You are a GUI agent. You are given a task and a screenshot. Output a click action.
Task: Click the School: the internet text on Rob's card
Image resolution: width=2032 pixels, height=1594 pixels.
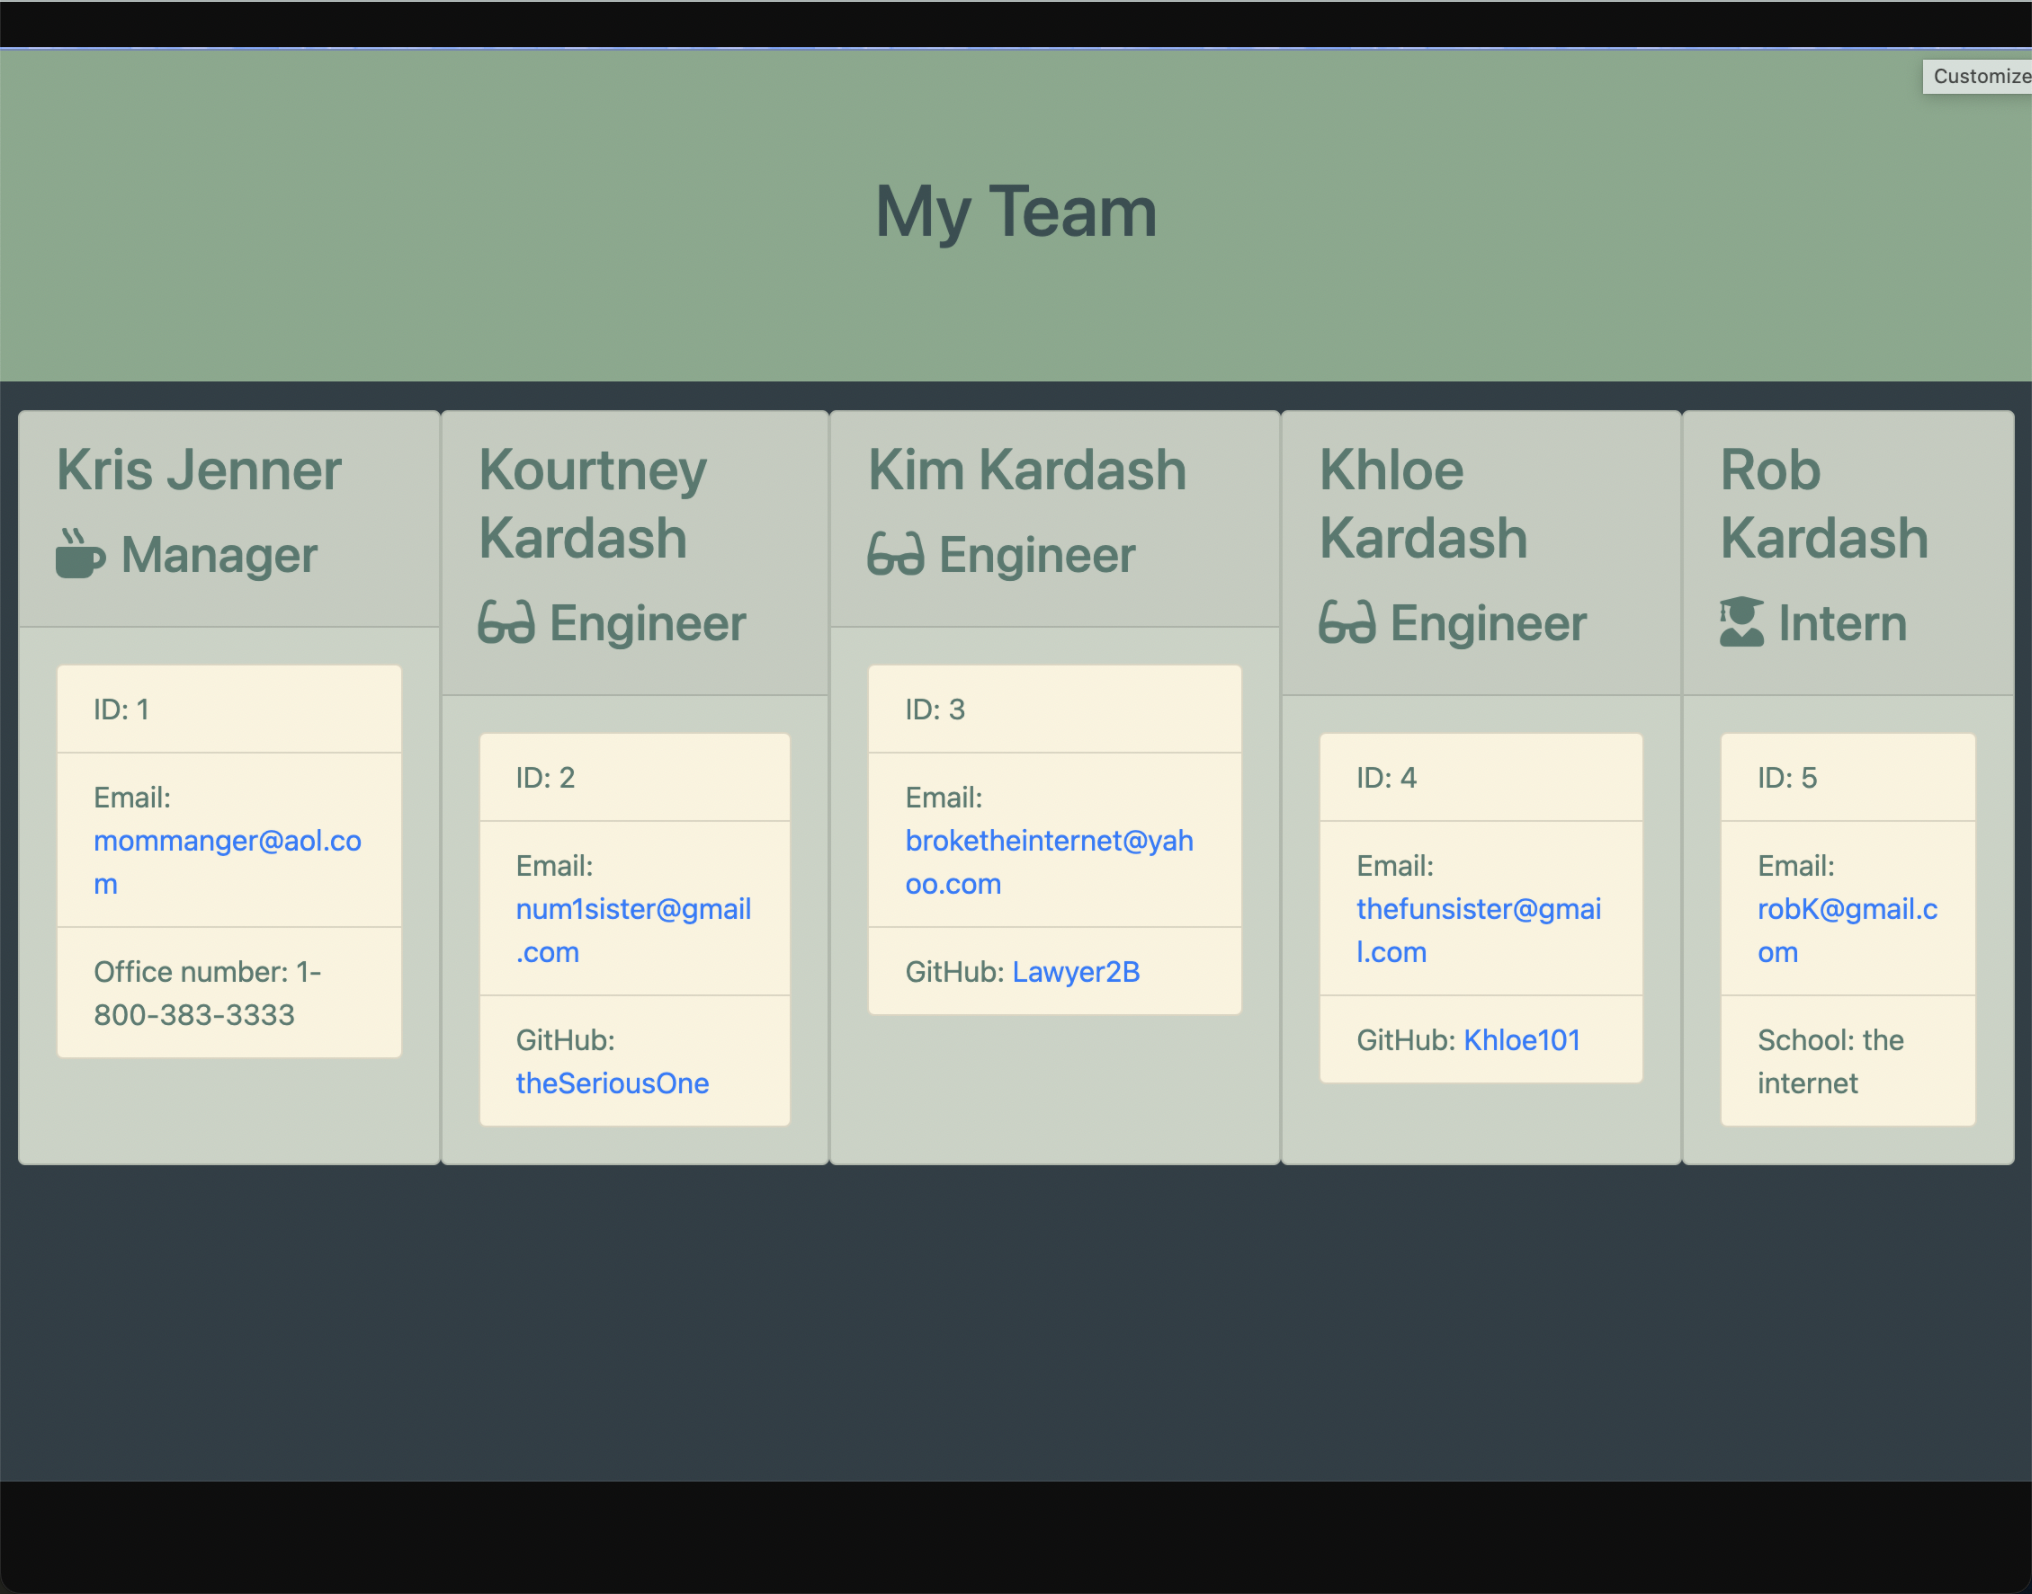1829,1061
